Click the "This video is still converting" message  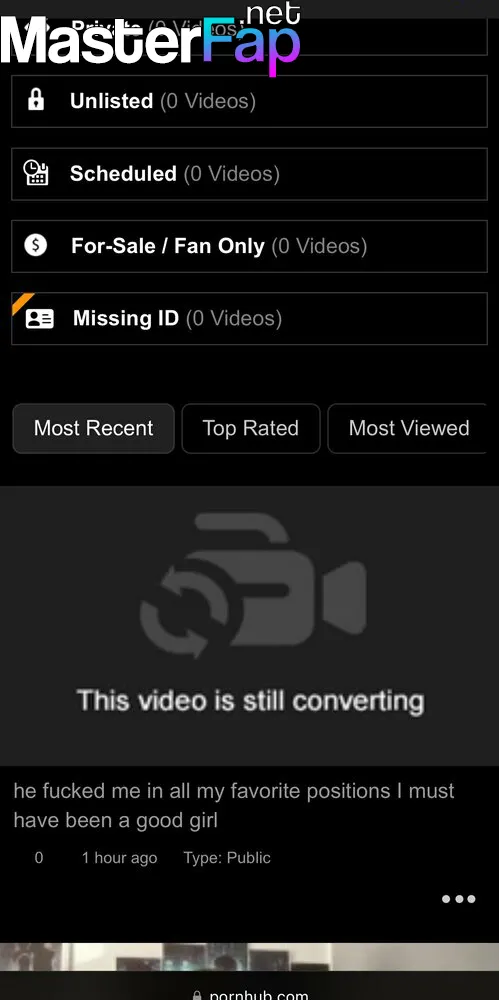tap(250, 701)
